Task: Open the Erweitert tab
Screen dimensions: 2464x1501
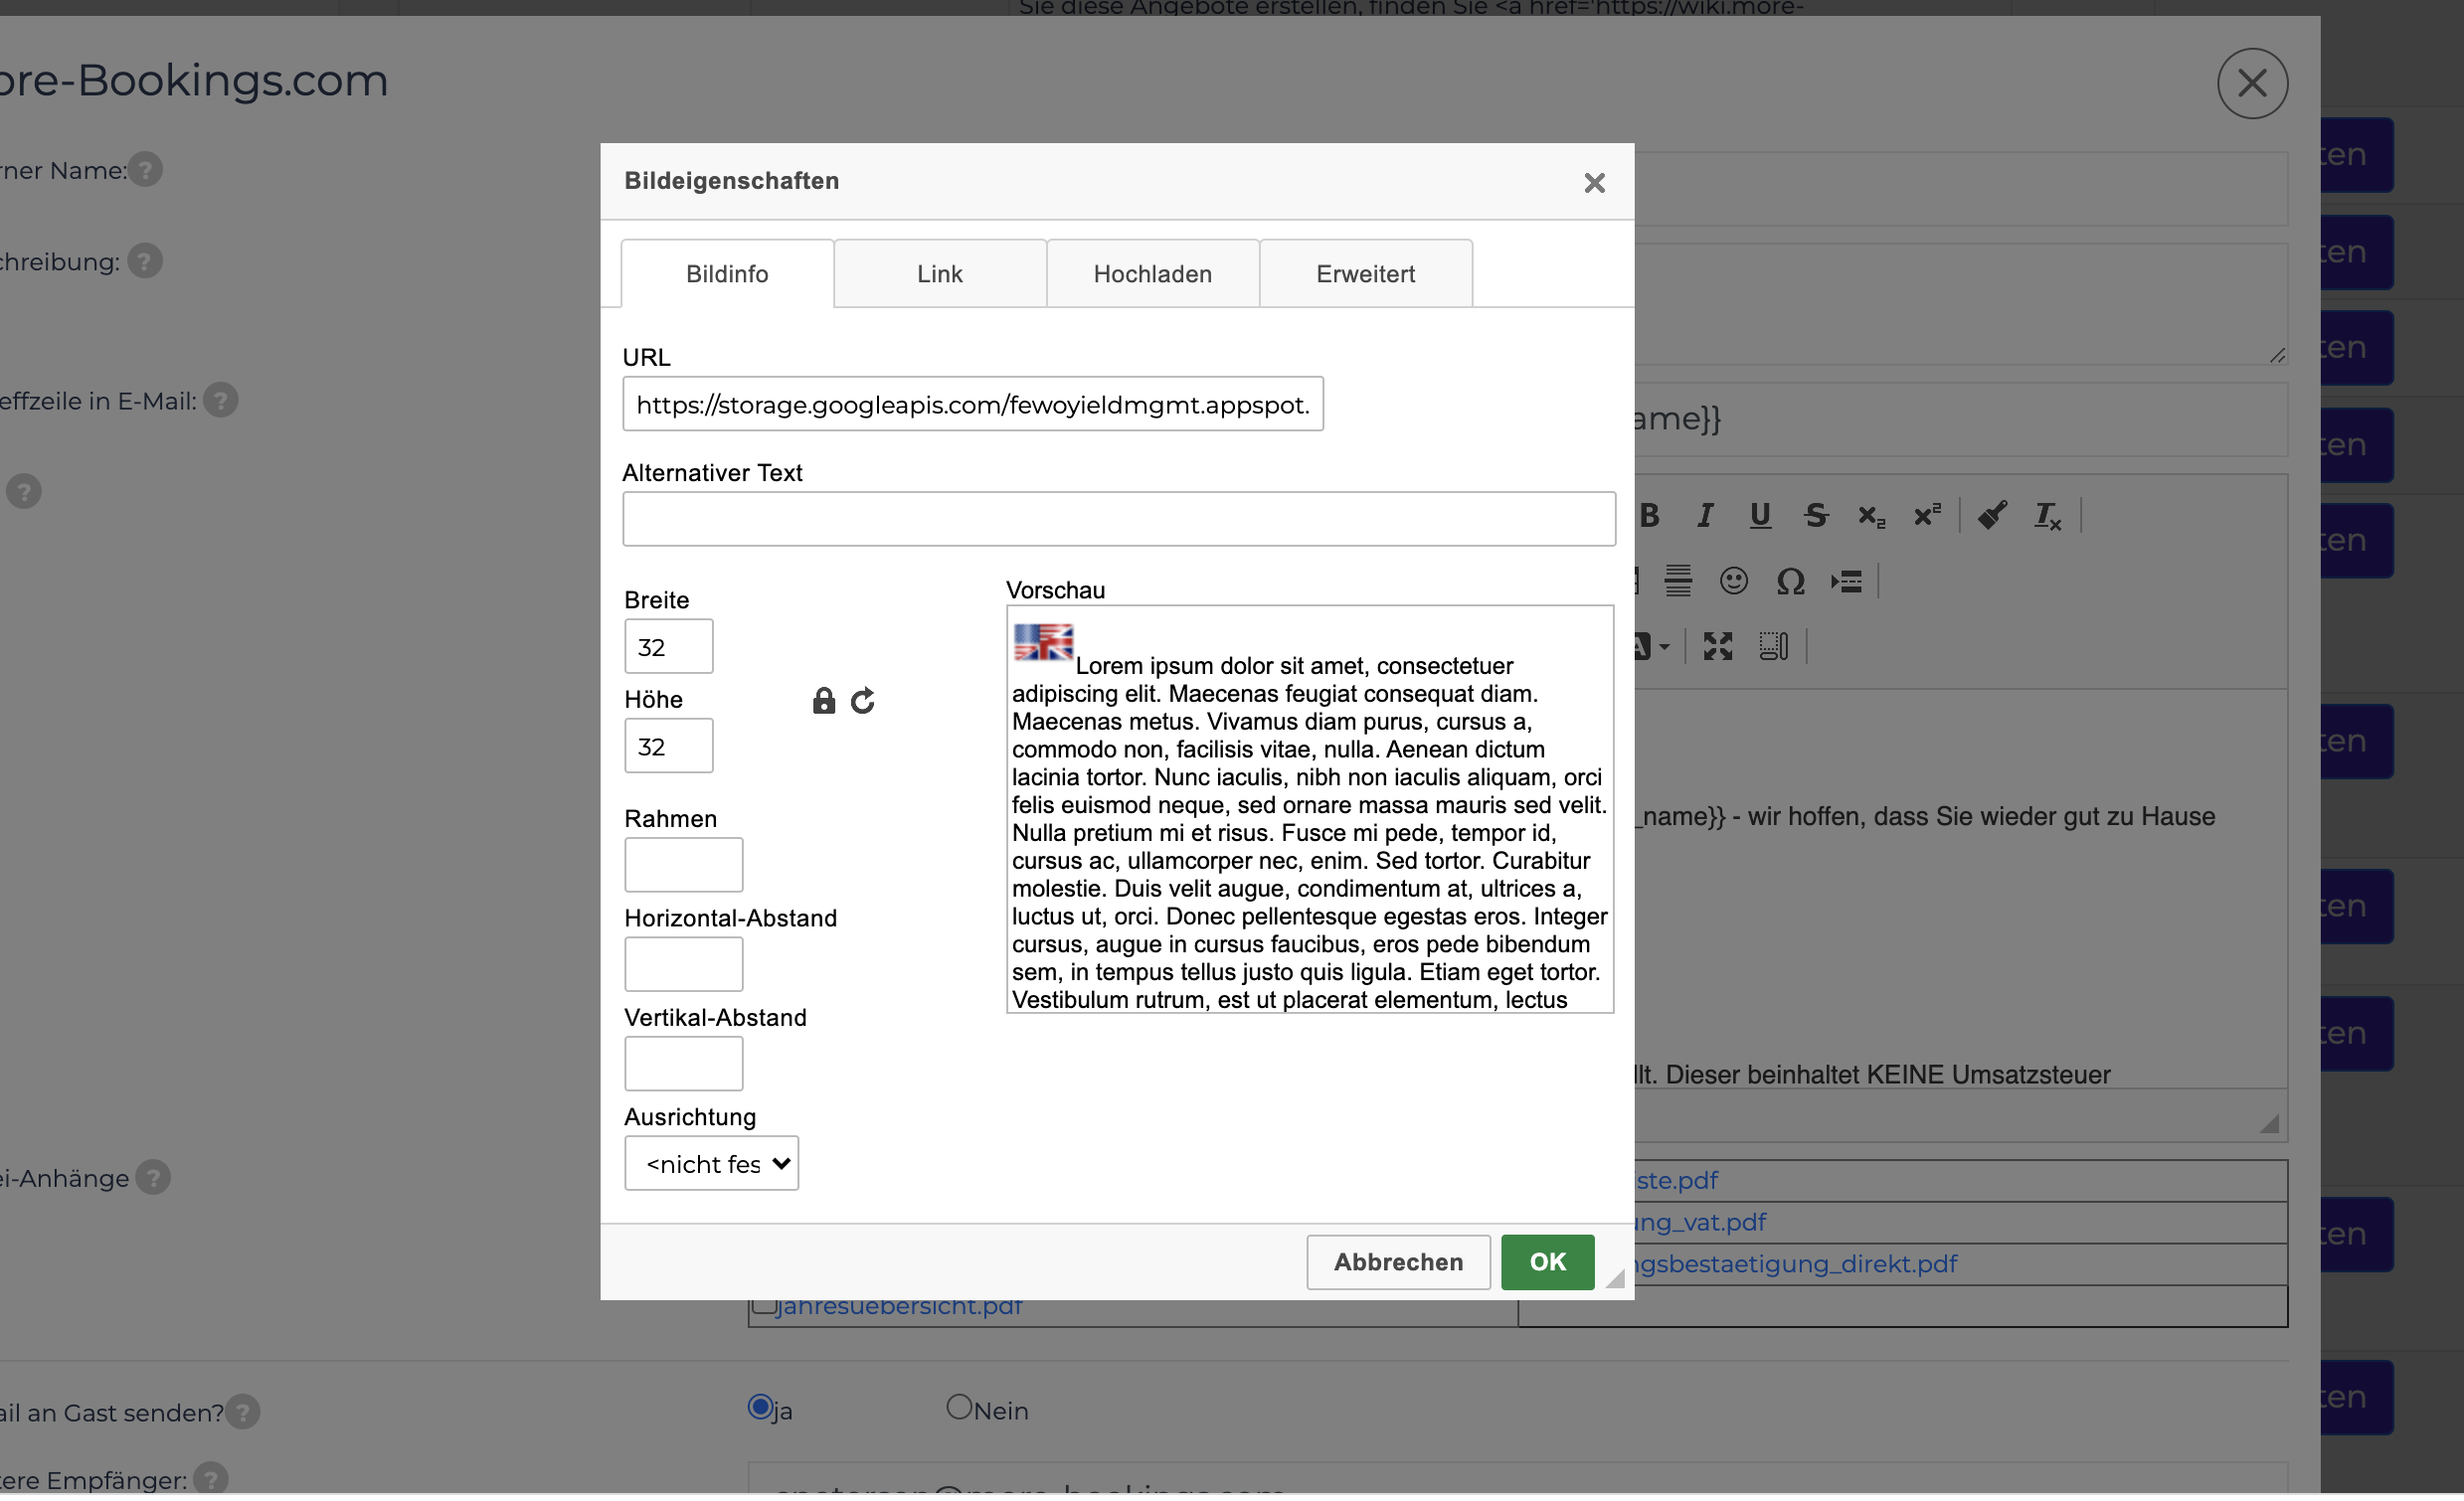Action: click(x=1365, y=274)
